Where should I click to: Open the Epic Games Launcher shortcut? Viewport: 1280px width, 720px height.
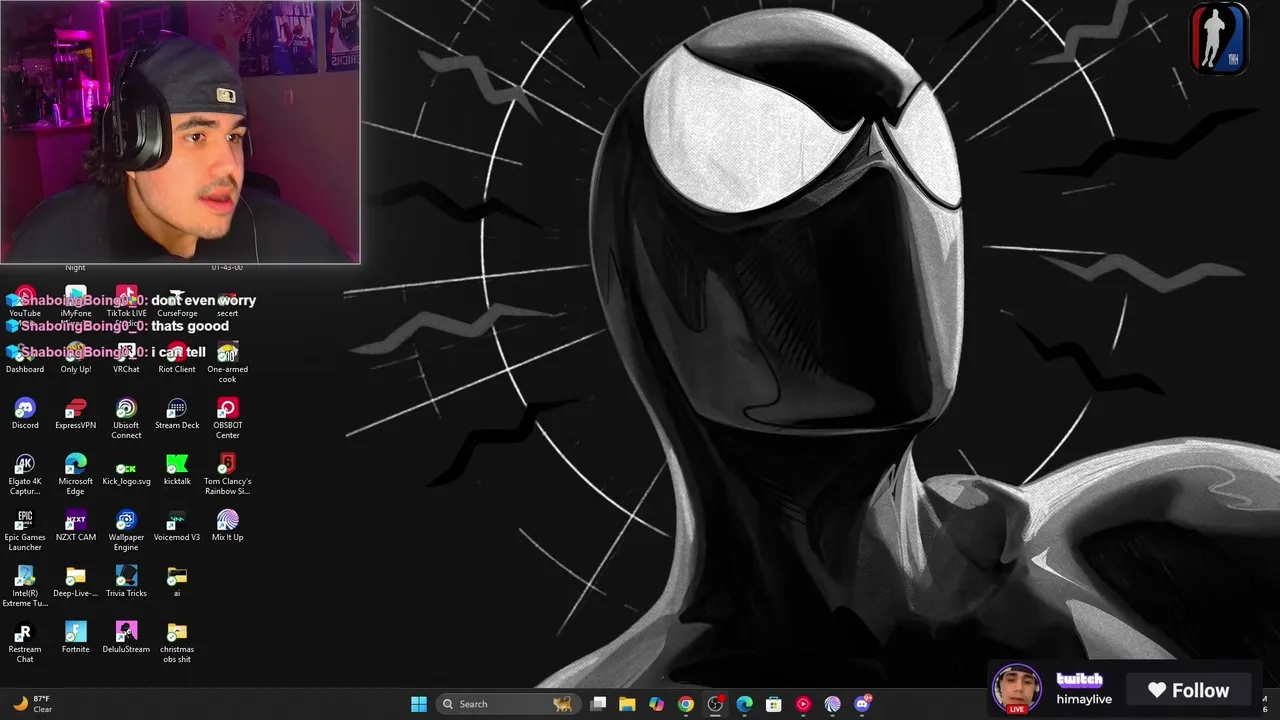pos(25,531)
